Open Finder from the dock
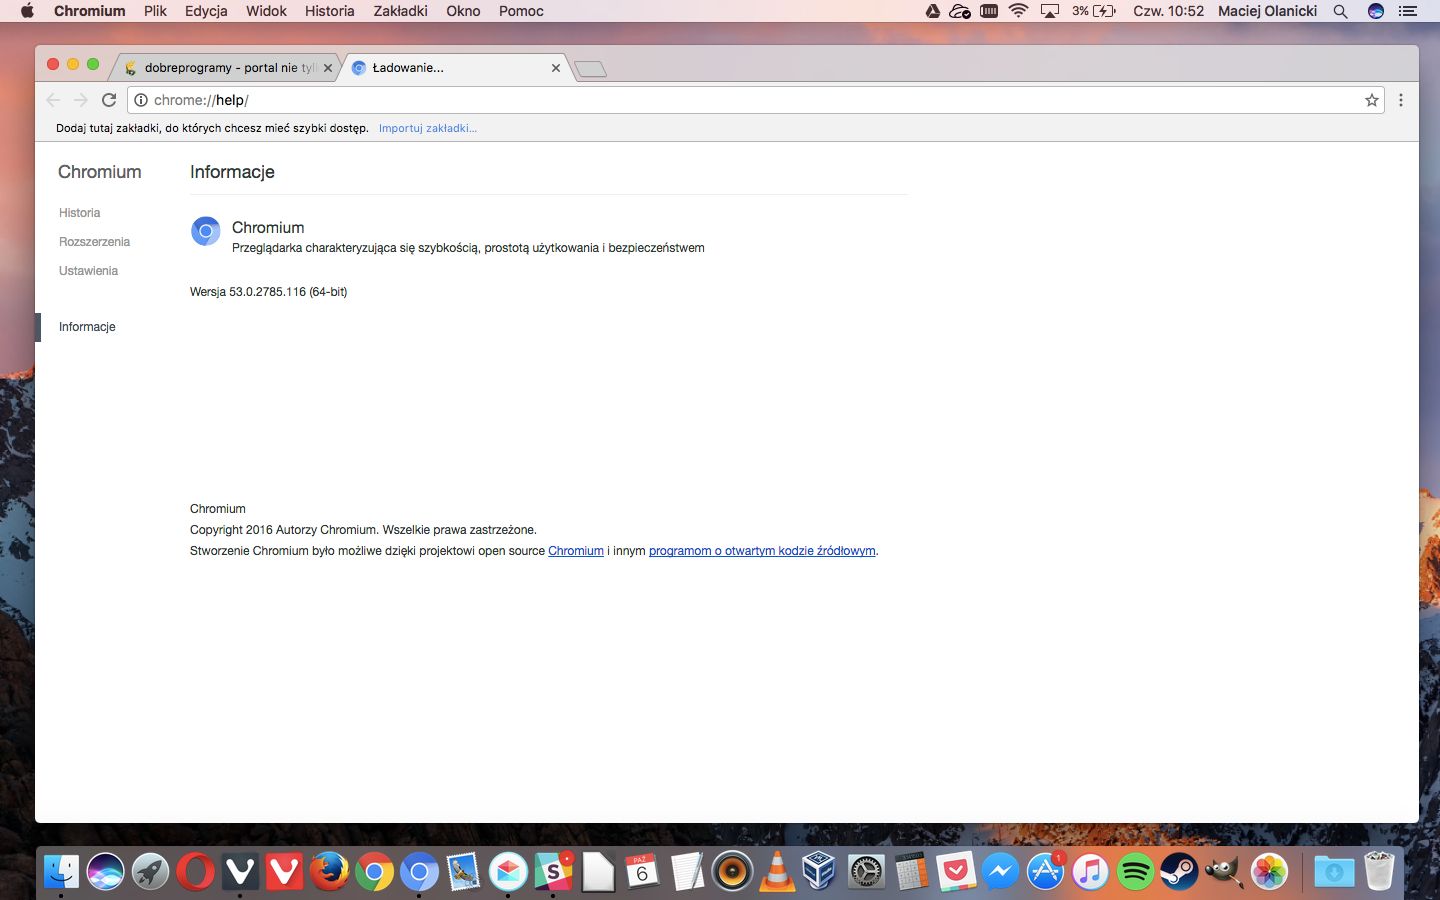This screenshot has height=900, width=1440. tap(61, 872)
